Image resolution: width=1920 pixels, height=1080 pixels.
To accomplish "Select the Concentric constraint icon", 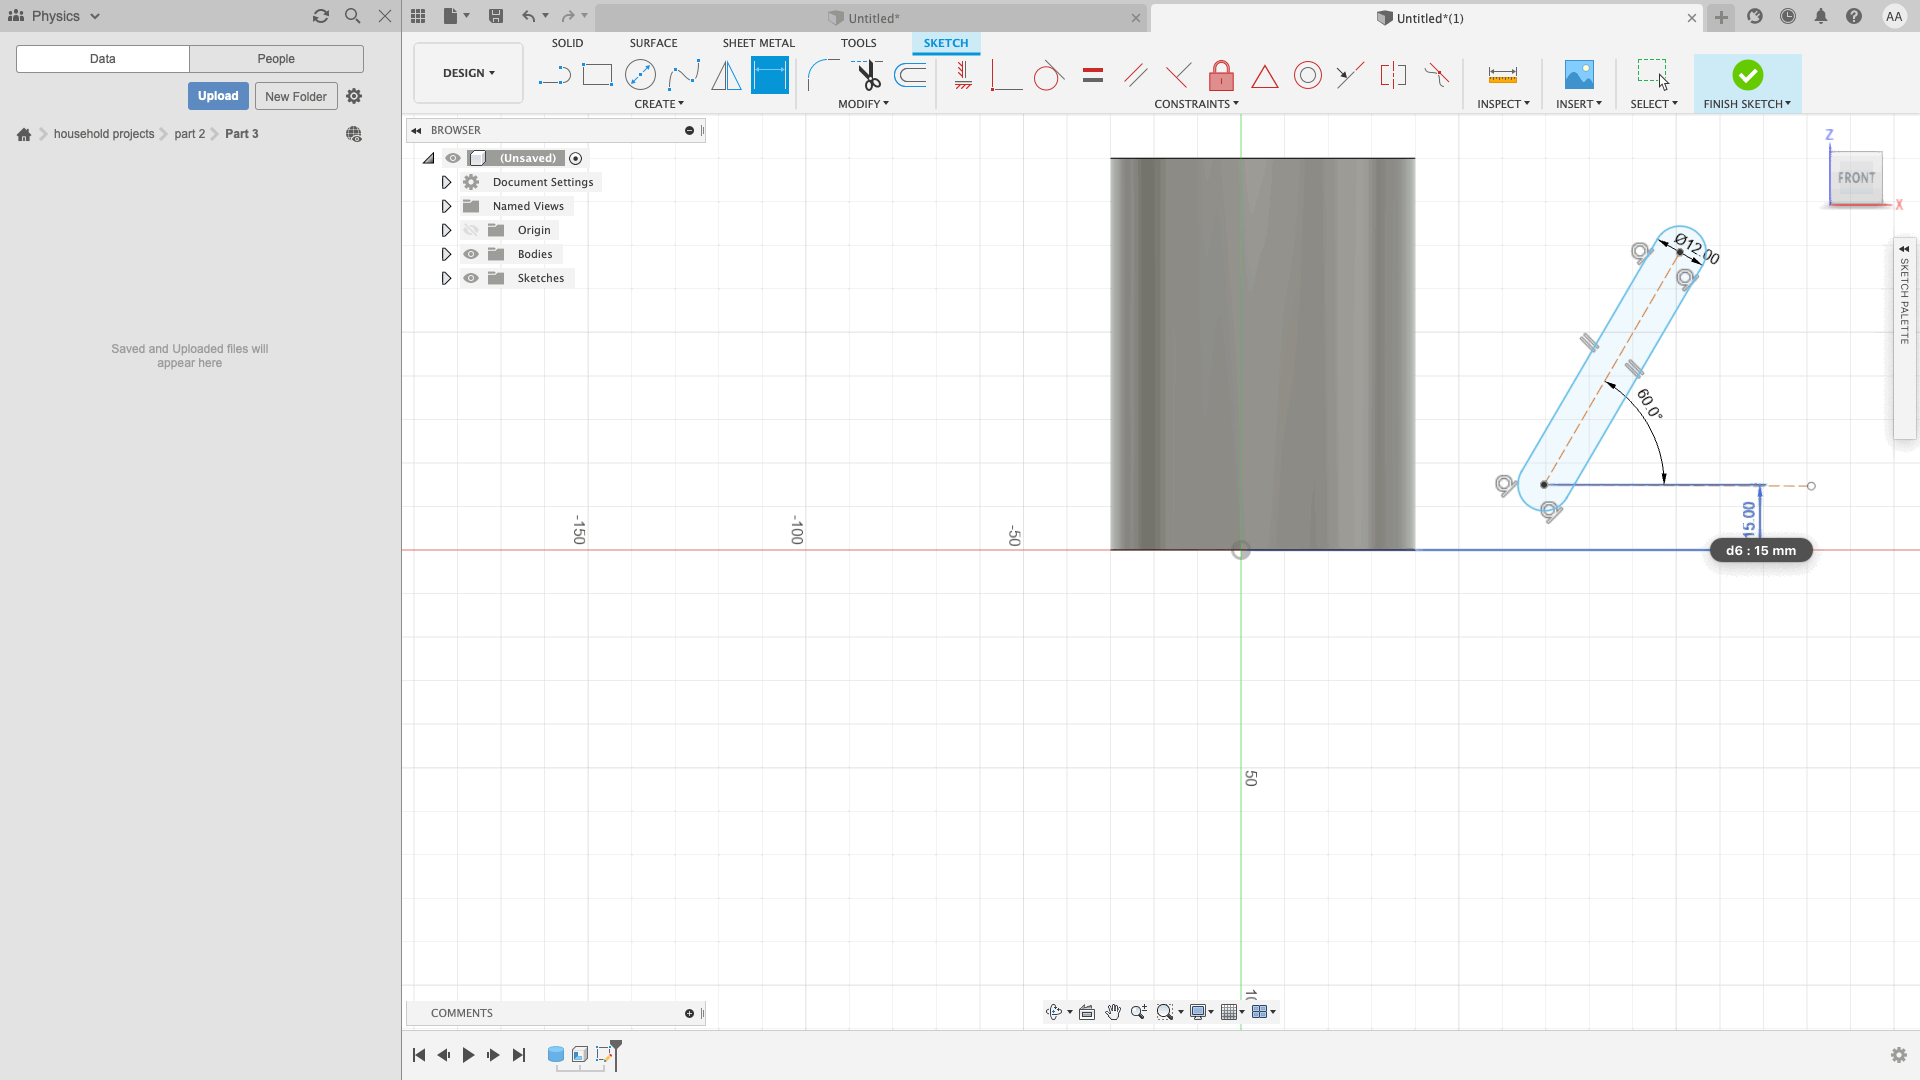I will coord(1307,75).
